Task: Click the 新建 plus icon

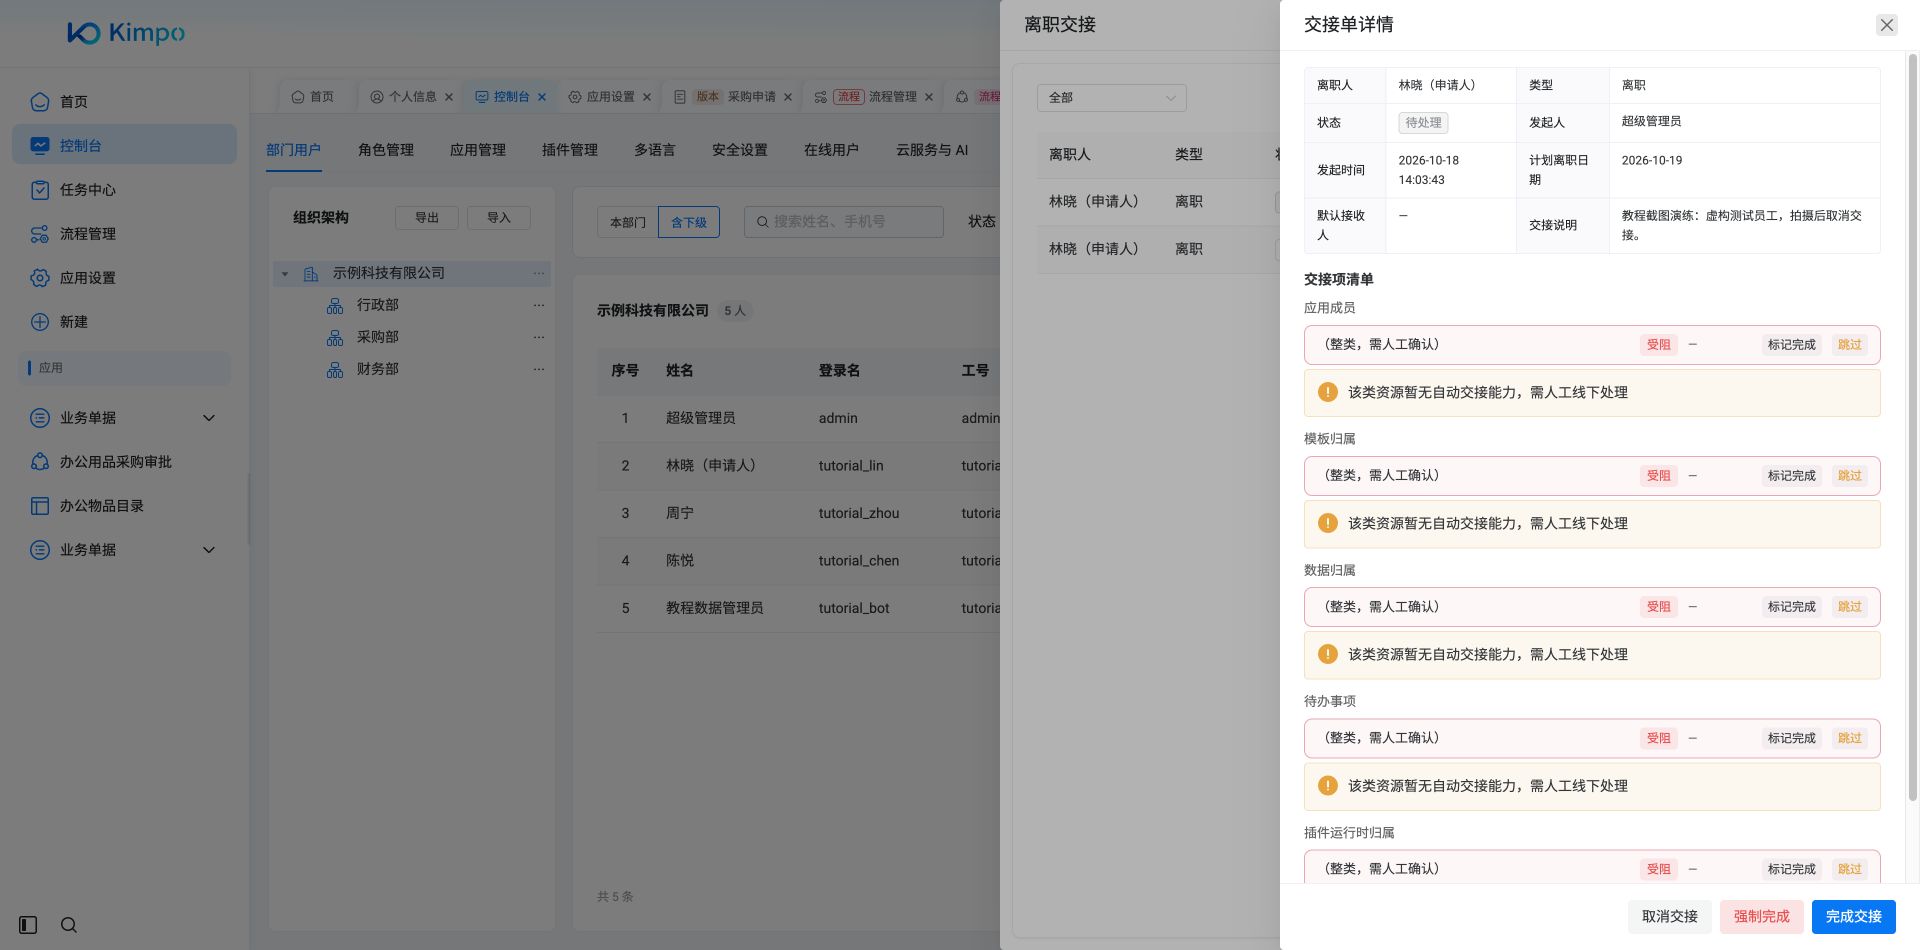Action: pos(40,322)
